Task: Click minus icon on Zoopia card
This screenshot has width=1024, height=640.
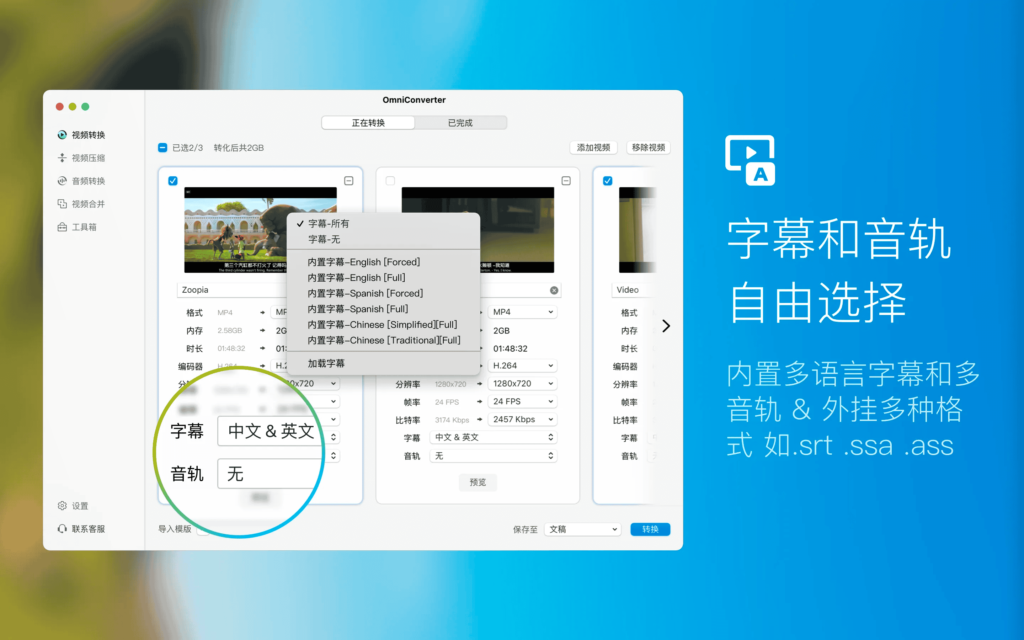Action: point(349,180)
